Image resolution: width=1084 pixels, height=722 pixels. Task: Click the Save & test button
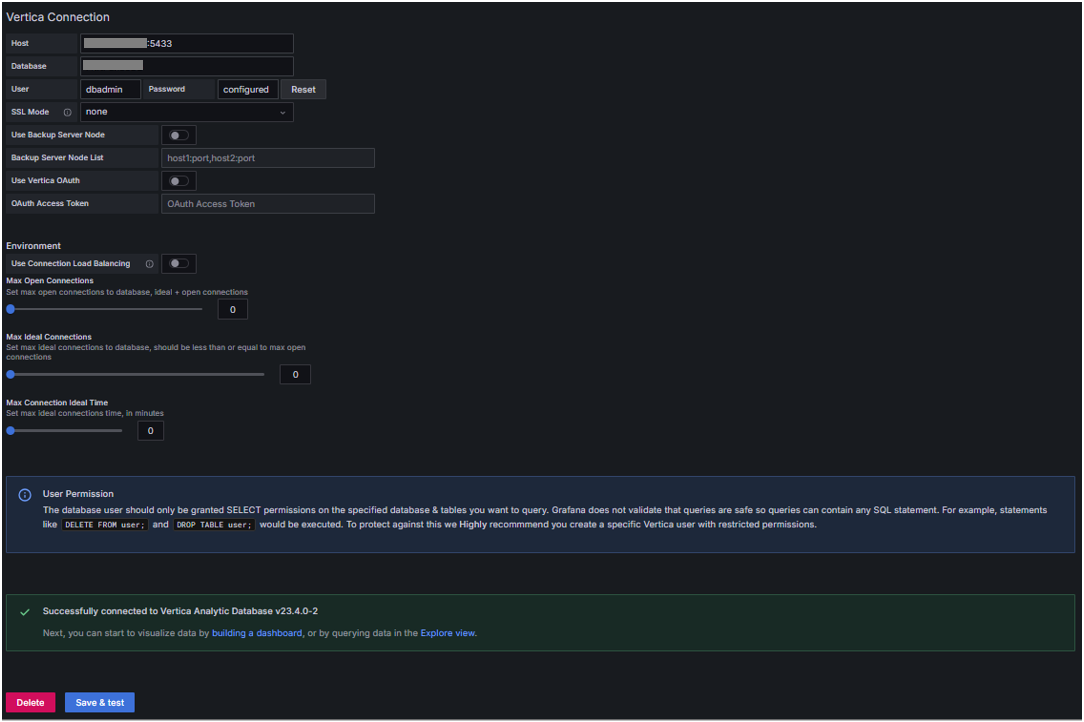pyautogui.click(x=100, y=702)
